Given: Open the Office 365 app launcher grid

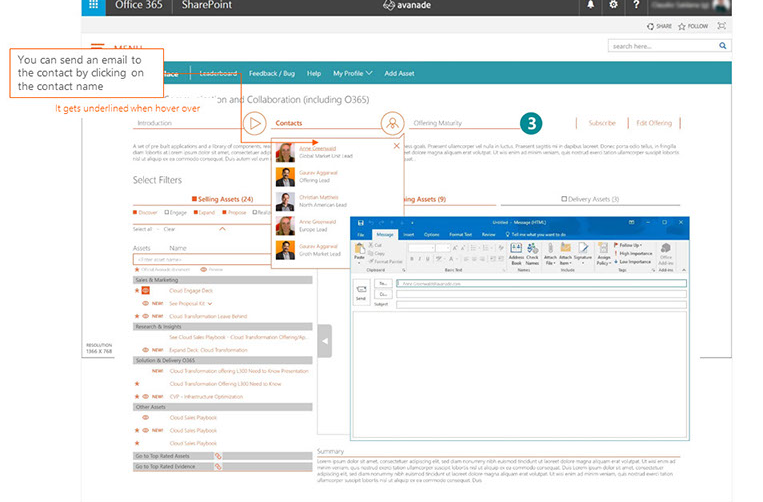Looking at the screenshot, I should coord(94,6).
